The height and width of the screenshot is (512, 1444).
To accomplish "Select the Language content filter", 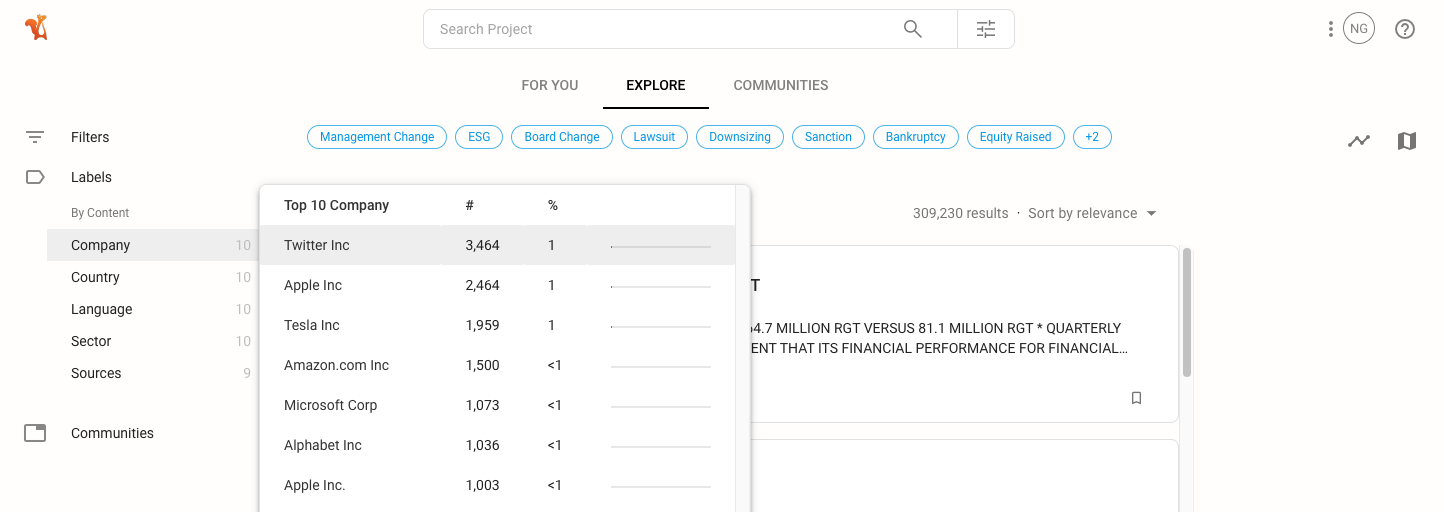I will coord(152,309).
